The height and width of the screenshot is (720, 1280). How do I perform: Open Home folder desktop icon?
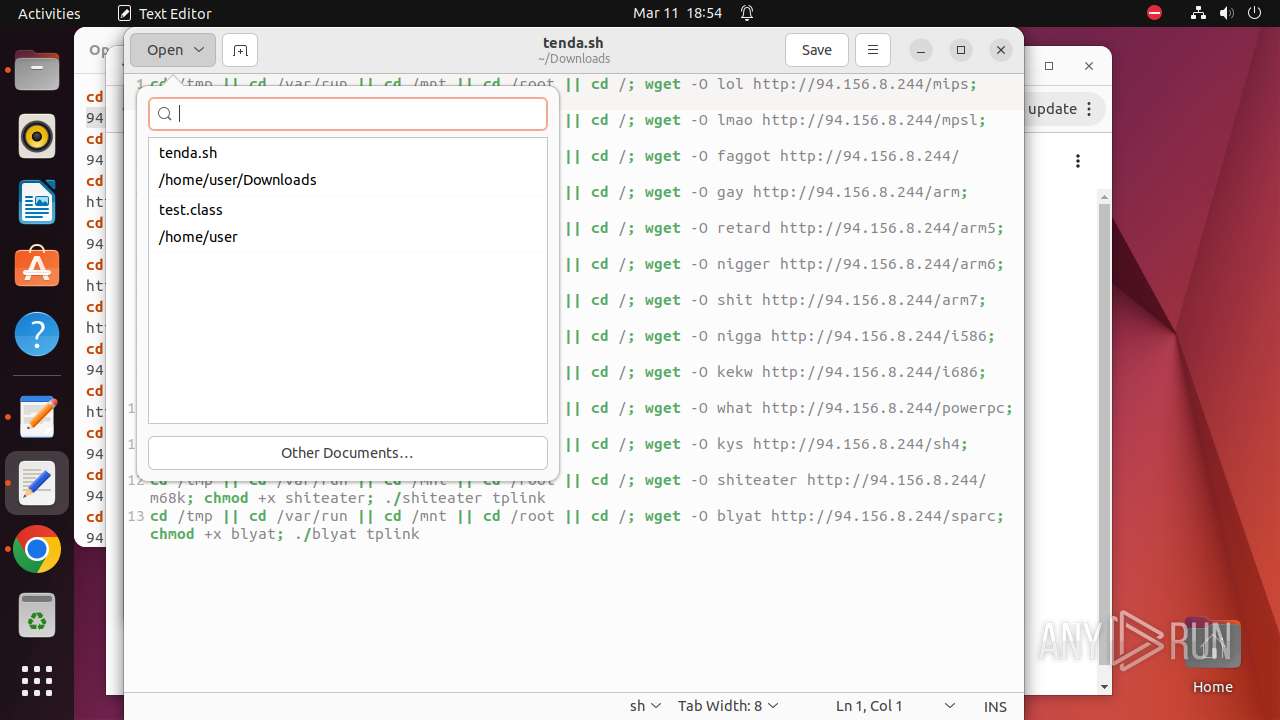tap(1212, 657)
